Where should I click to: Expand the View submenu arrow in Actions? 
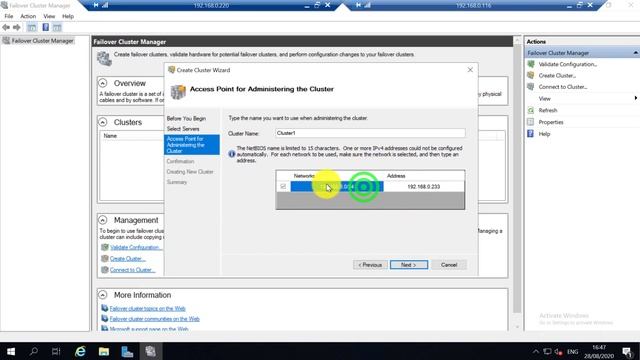(636, 98)
